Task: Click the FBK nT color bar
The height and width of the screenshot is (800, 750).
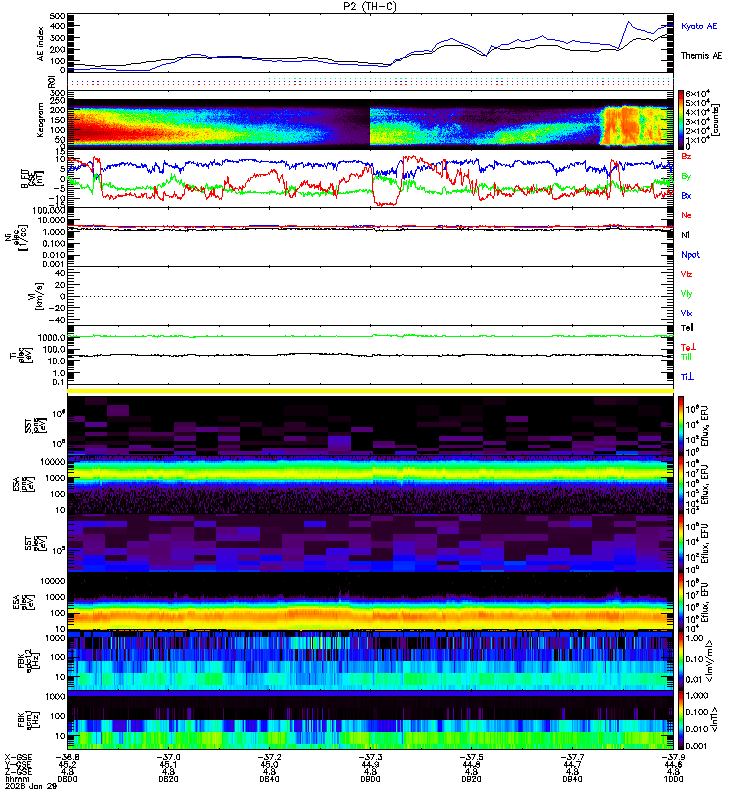Action: (x=681, y=719)
